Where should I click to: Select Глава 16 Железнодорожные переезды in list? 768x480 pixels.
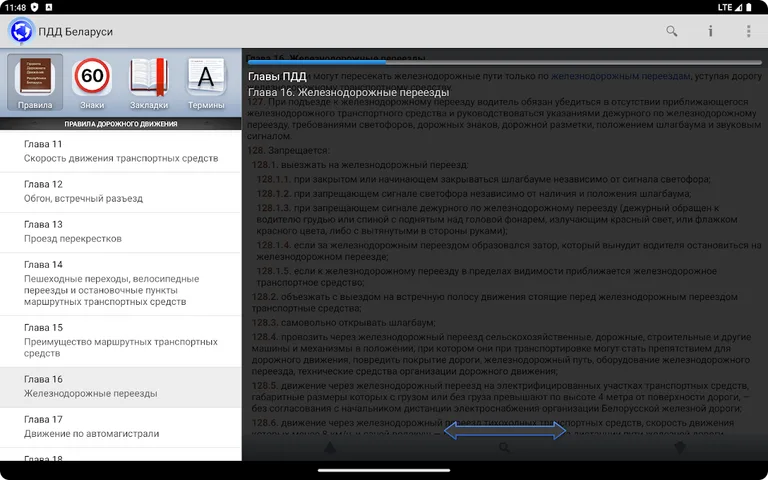click(120, 387)
